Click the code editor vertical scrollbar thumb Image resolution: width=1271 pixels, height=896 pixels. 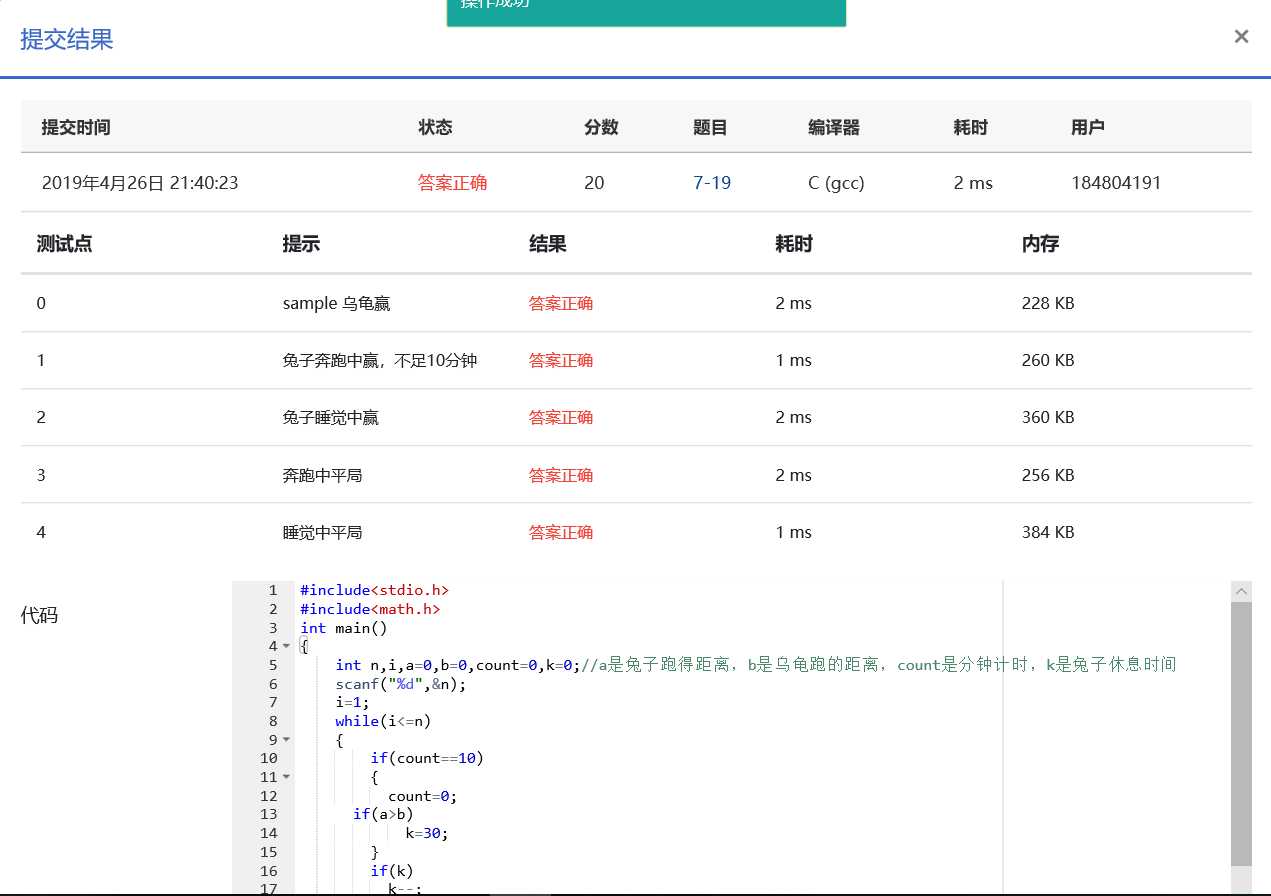[1241, 733]
